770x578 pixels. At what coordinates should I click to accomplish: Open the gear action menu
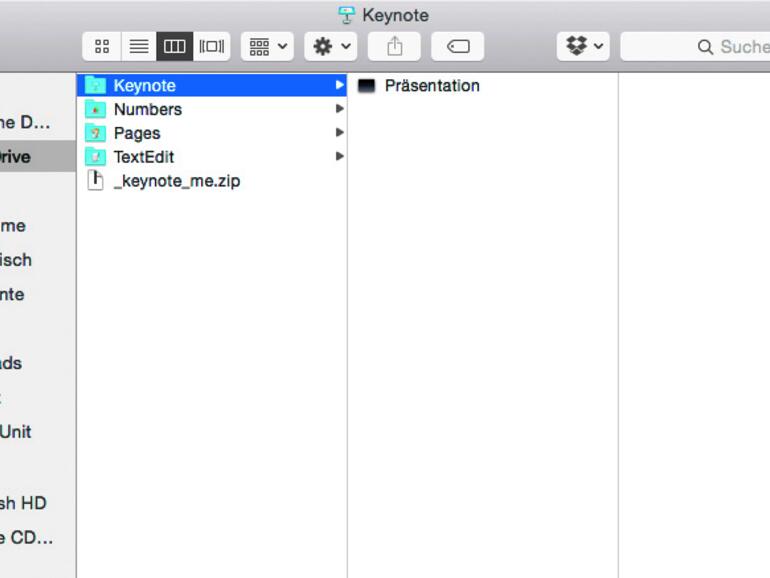pyautogui.click(x=330, y=47)
